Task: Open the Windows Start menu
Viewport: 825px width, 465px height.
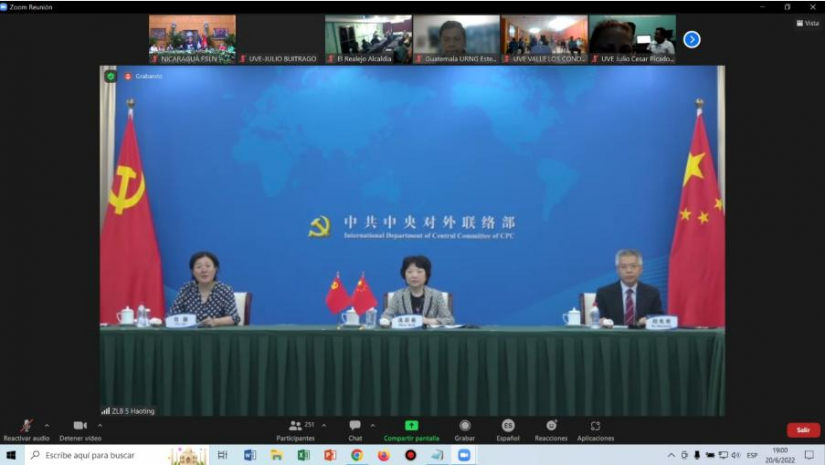Action: (x=11, y=455)
